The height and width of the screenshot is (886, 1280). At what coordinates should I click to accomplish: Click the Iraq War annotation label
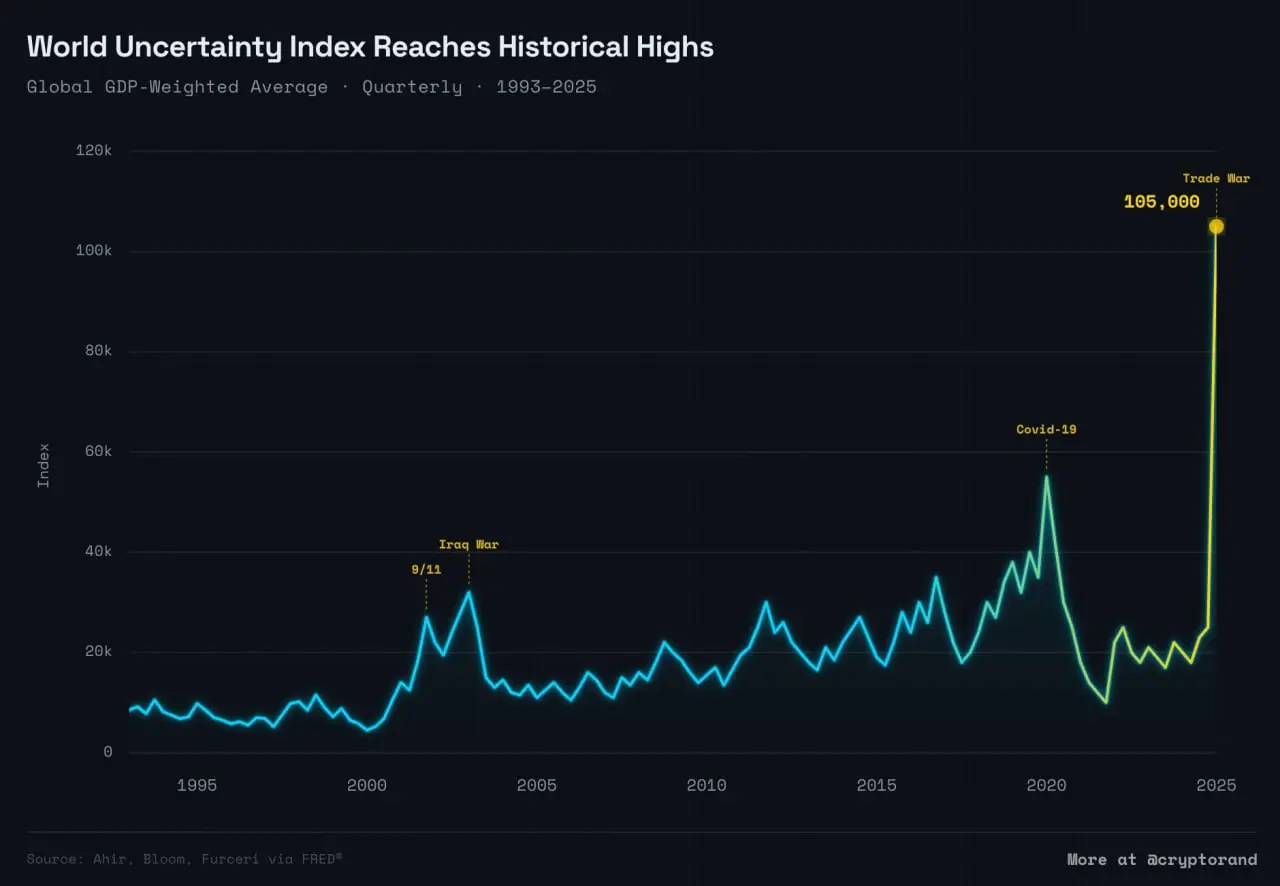[x=468, y=545]
